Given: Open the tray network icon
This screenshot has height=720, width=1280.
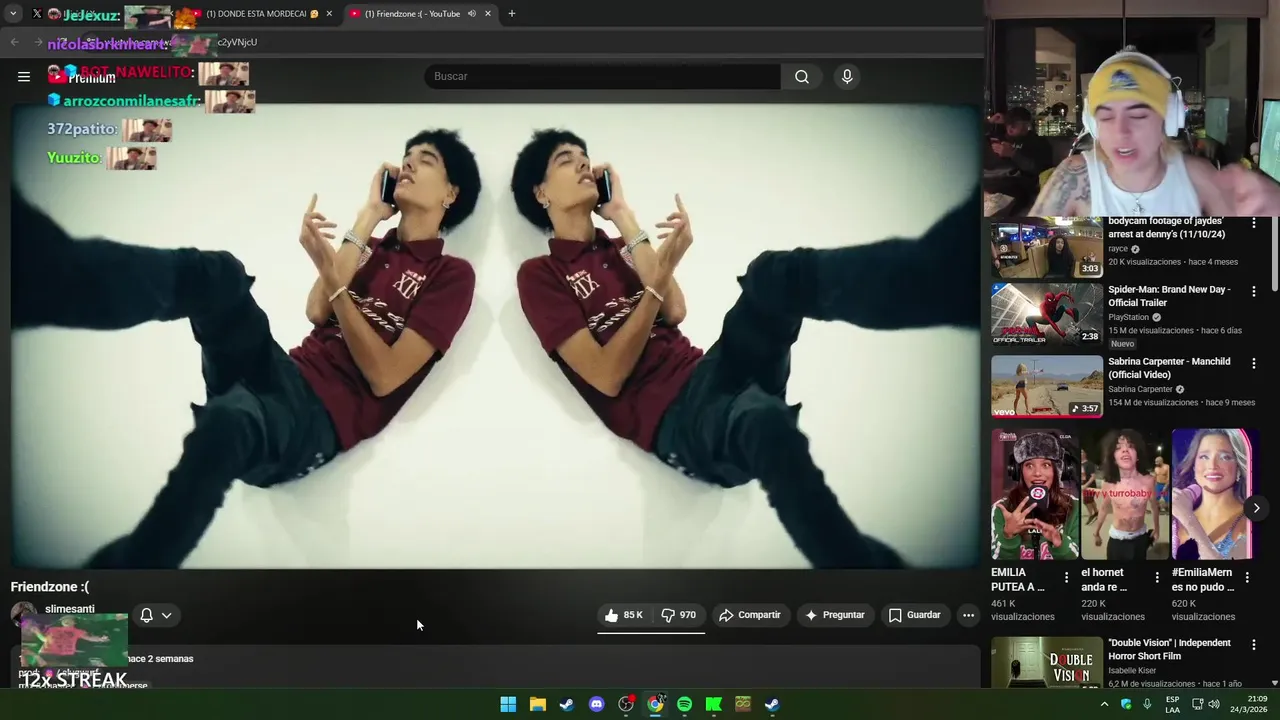Looking at the screenshot, I should 1197,704.
